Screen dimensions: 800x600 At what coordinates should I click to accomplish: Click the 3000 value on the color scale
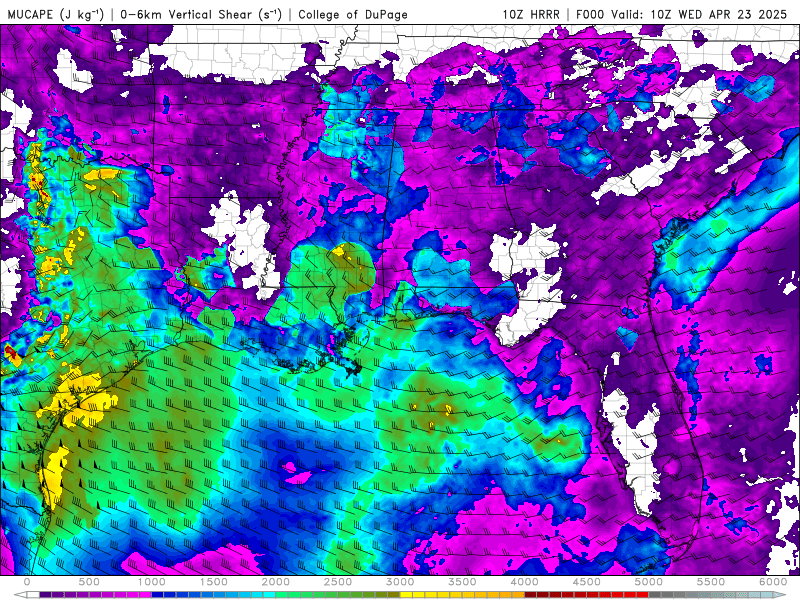[x=400, y=582]
